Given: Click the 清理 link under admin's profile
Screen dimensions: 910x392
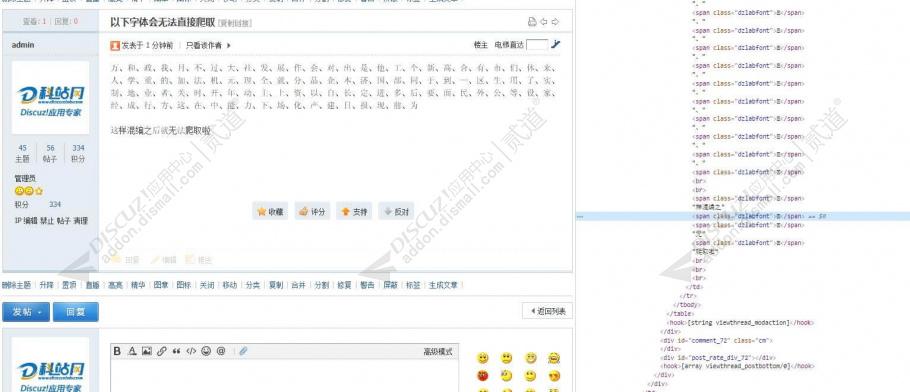Looking at the screenshot, I should [80, 221].
